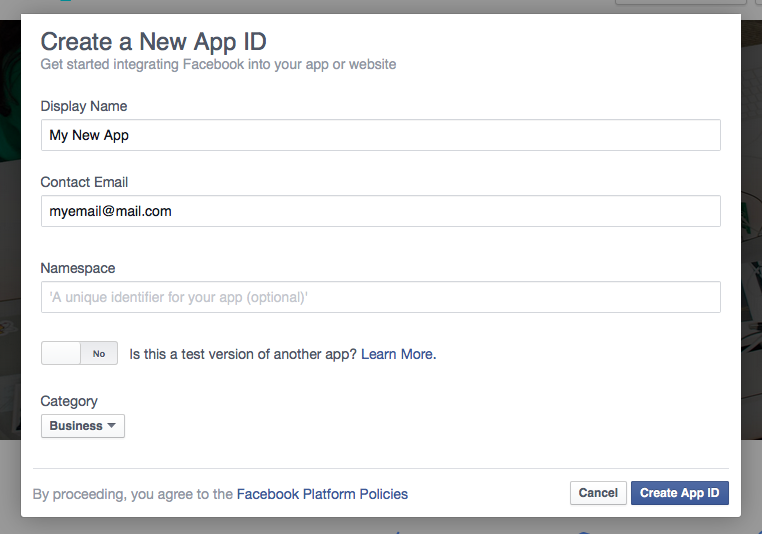
Task: Click the 'By proceeding, you agree' text
Action: coord(133,494)
